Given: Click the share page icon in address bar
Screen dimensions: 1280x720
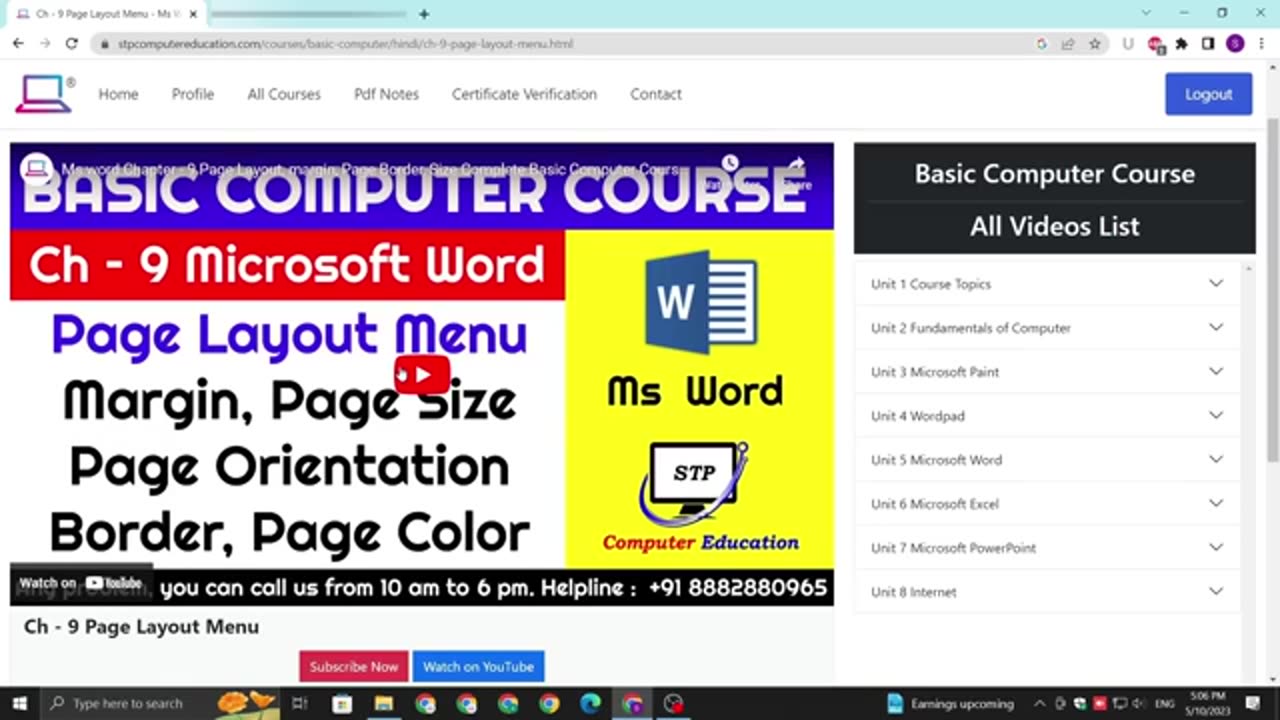Looking at the screenshot, I should click(1068, 44).
